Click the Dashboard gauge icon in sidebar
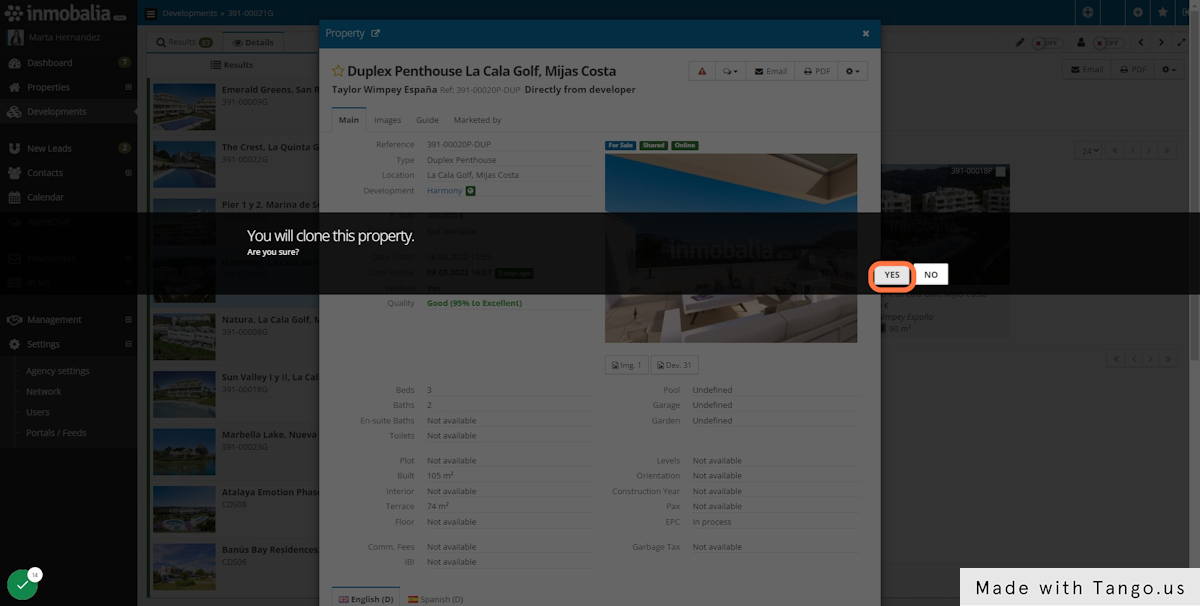1200x606 pixels. click(14, 63)
